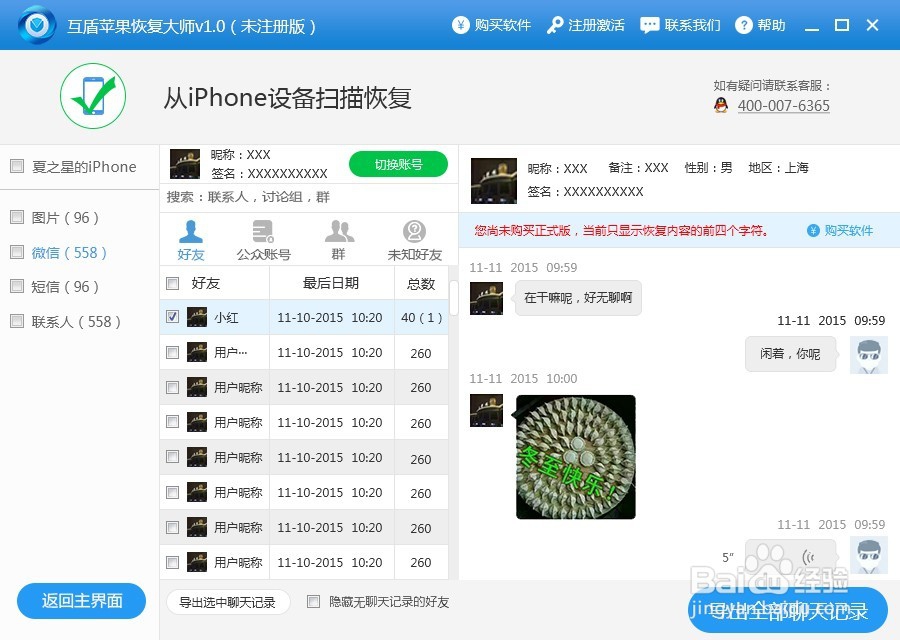Check 微信 (558) category
The height and width of the screenshot is (640, 900).
click(17, 251)
